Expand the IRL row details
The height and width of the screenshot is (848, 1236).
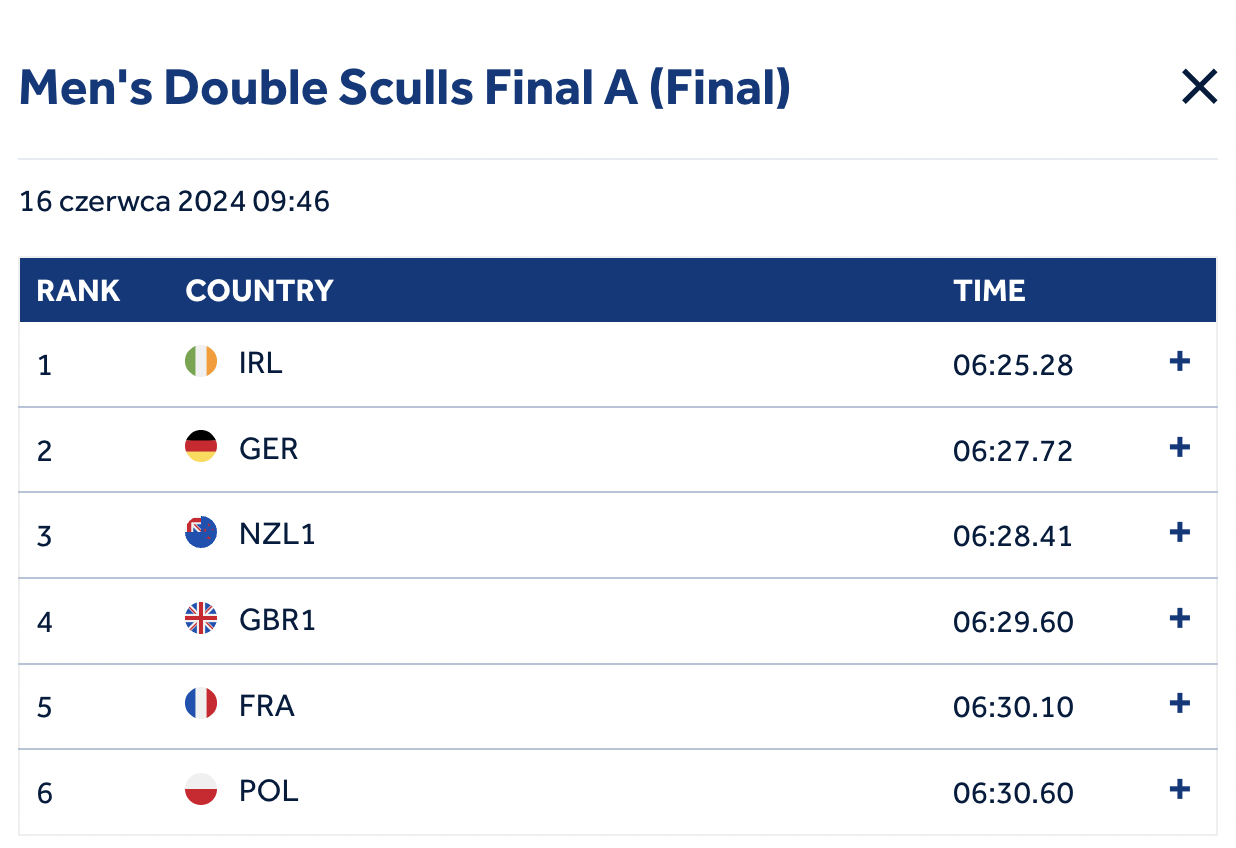click(x=1180, y=362)
